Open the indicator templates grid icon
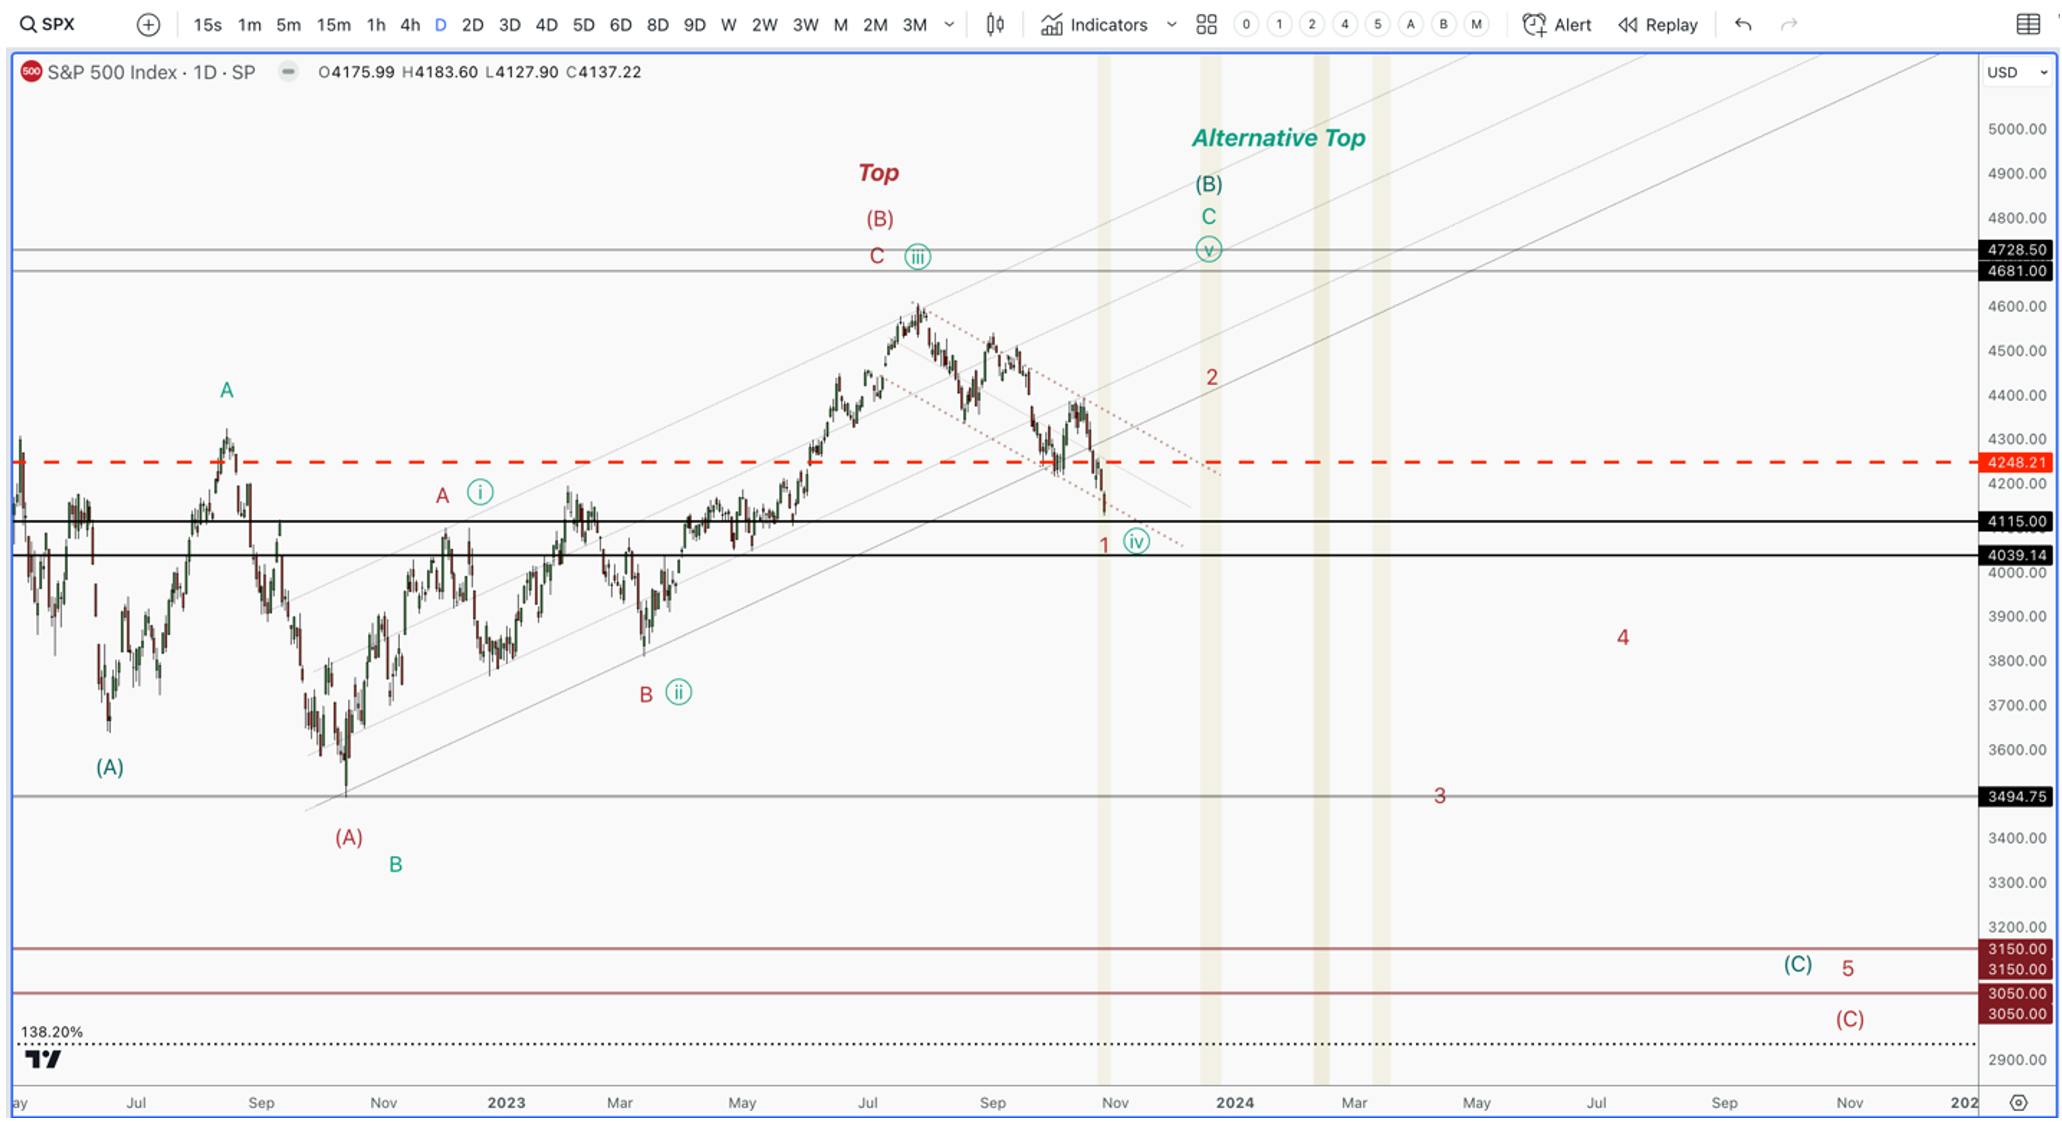The width and height of the screenshot is (2062, 1126). pos(1207,24)
